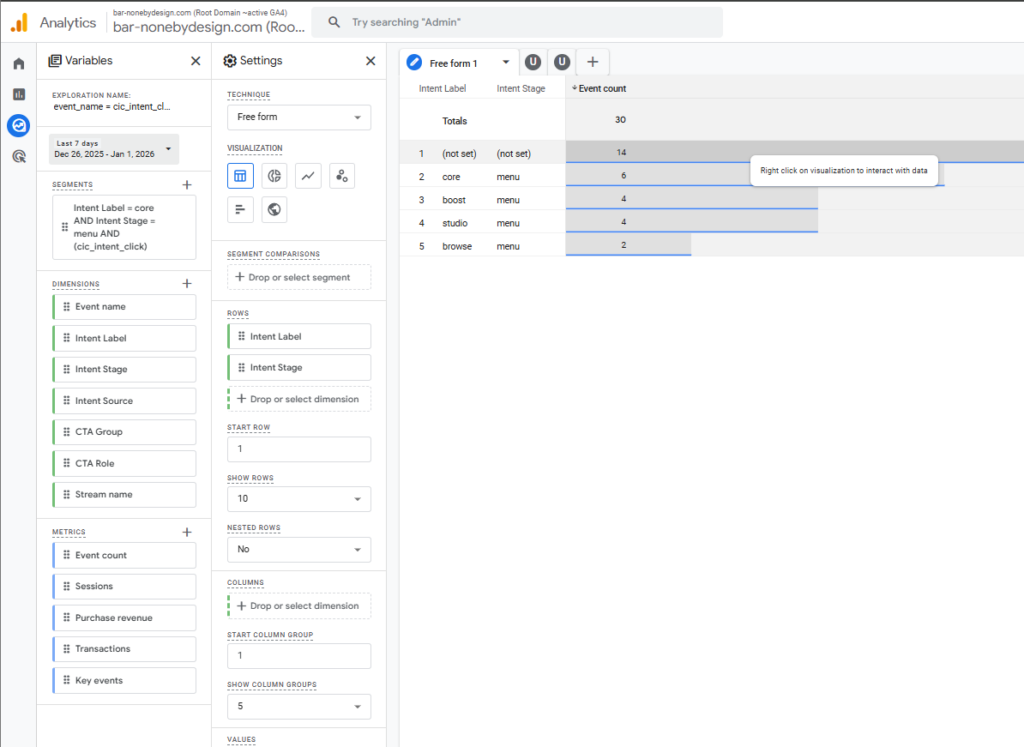Open the Nested Rows dropdown
The image size is (1024, 747).
coord(298,549)
